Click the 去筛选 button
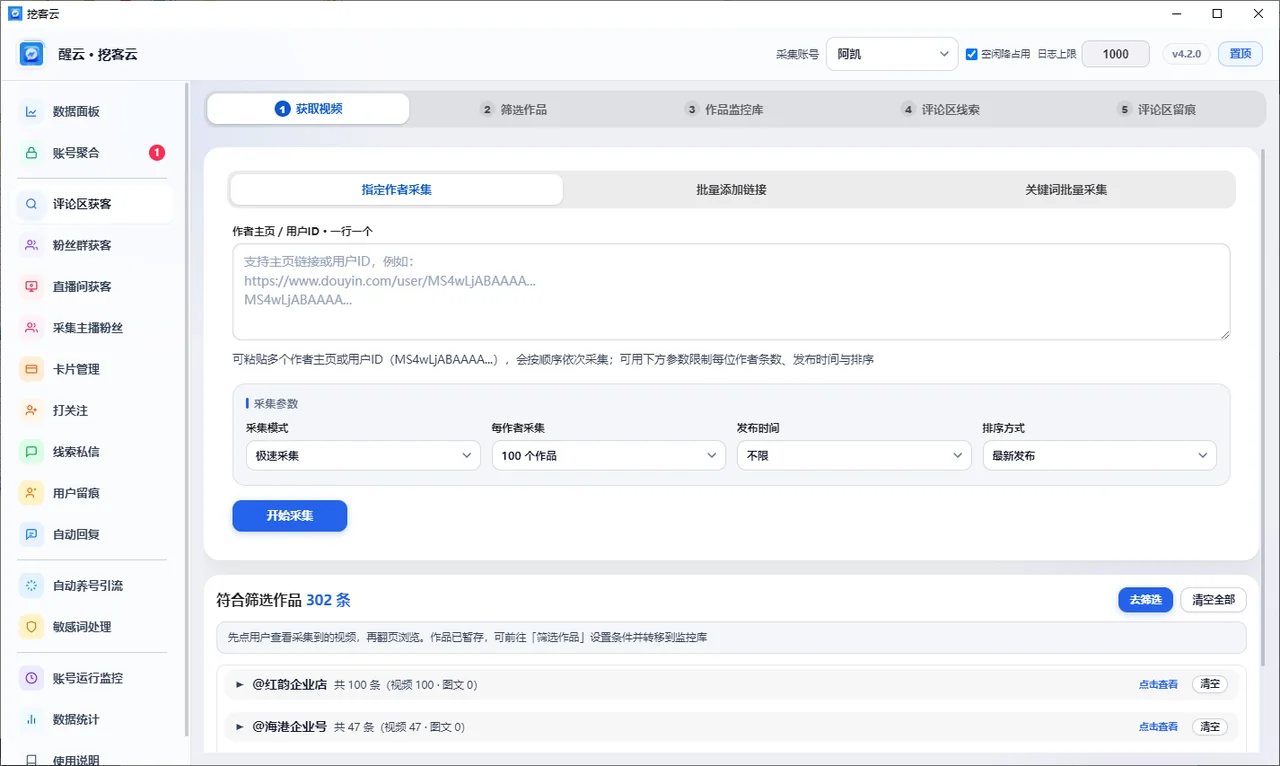 [1145, 600]
